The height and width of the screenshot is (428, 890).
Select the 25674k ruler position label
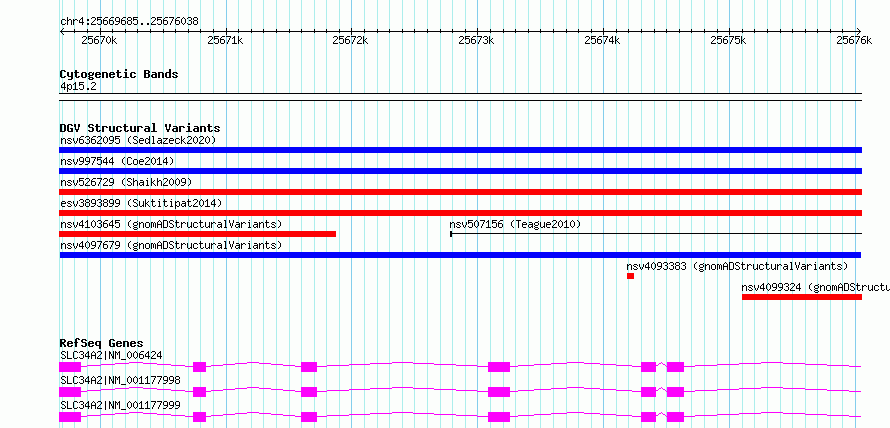pyautogui.click(x=602, y=40)
